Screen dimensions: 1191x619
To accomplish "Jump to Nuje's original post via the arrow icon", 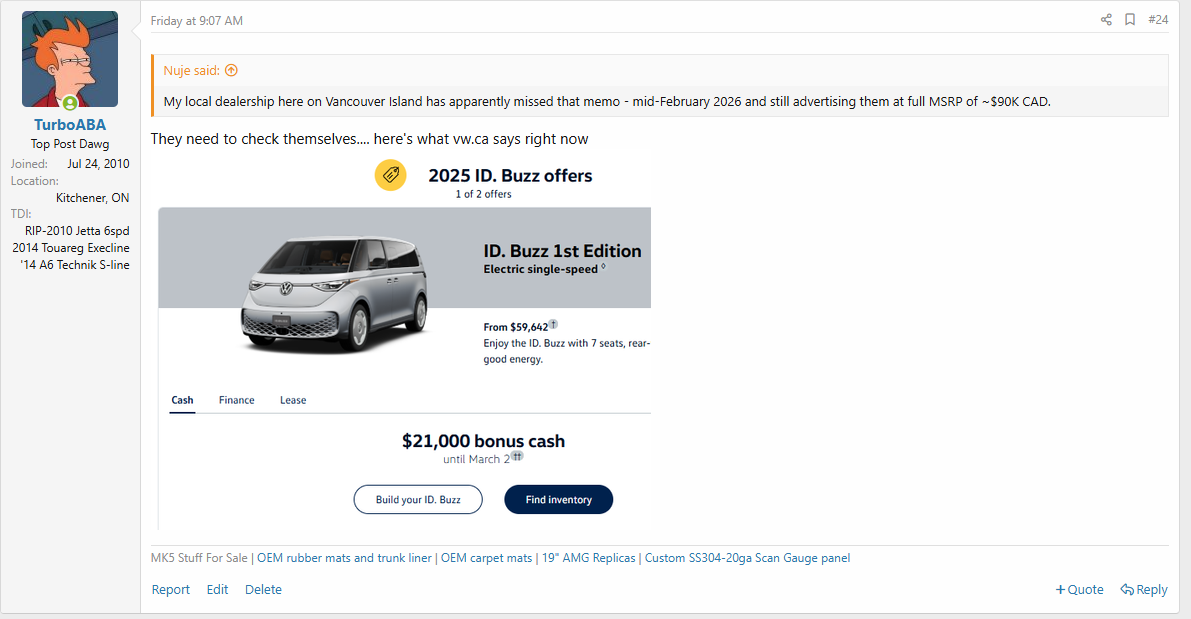I will [x=232, y=70].
